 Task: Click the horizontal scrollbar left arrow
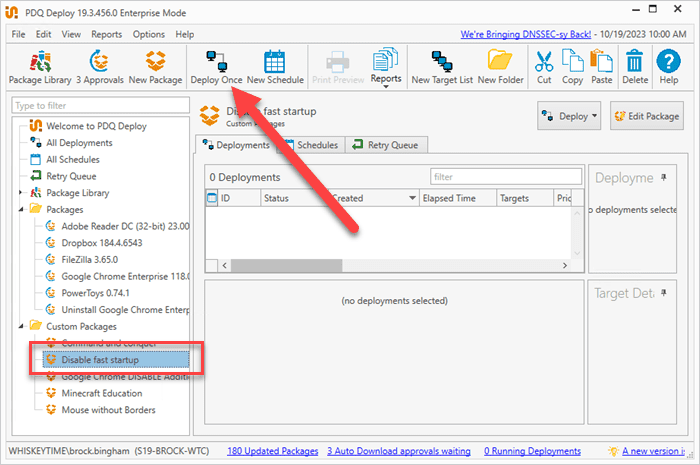(x=225, y=266)
